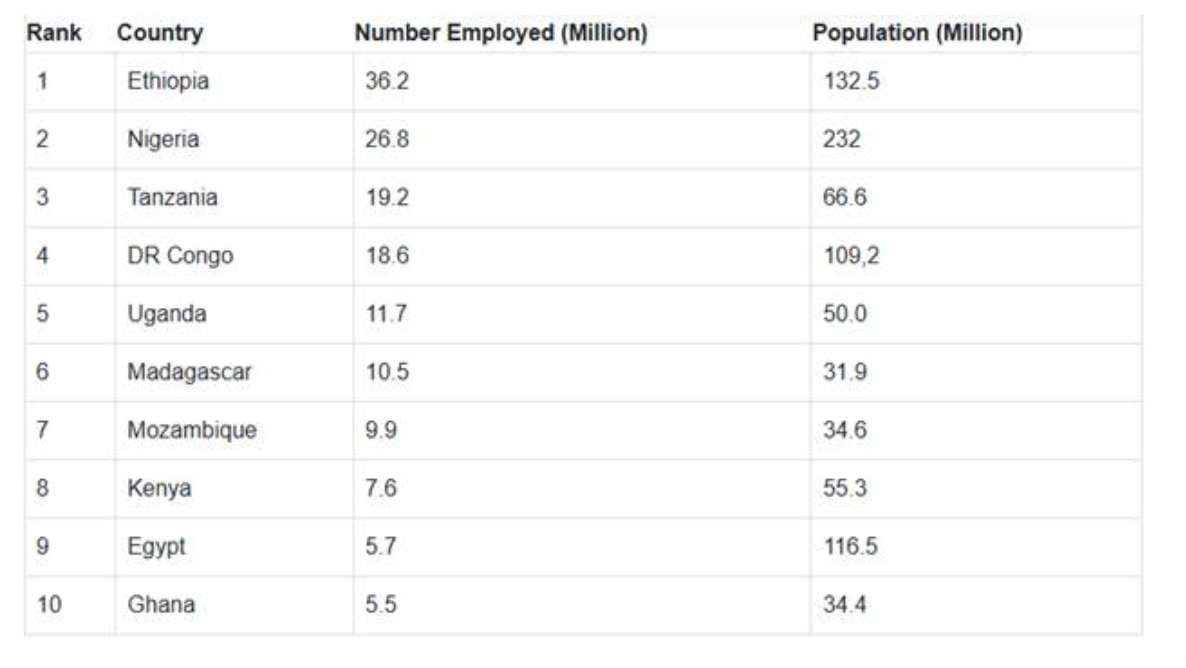The height and width of the screenshot is (668, 1186).
Task: Click the Number Employed (Million) header
Action: (x=501, y=33)
